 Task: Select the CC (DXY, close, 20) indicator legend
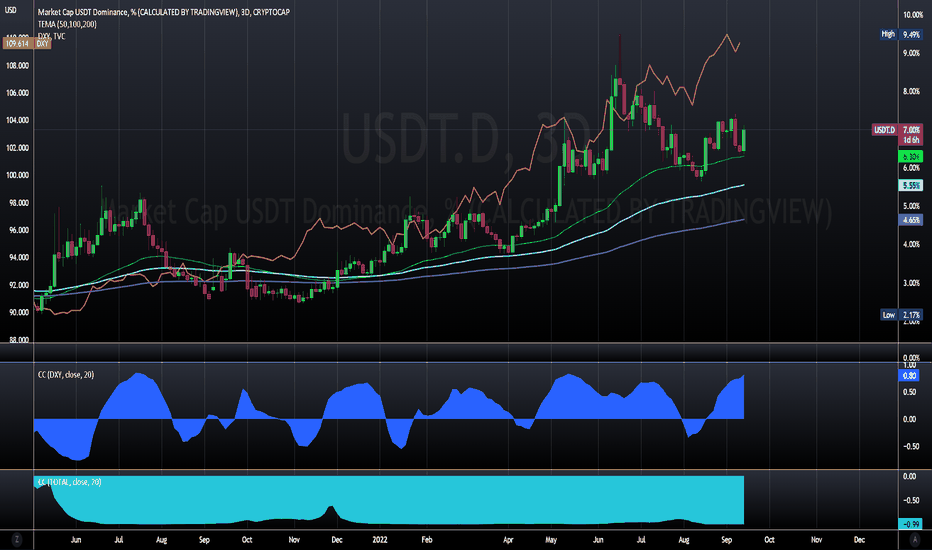(66, 375)
